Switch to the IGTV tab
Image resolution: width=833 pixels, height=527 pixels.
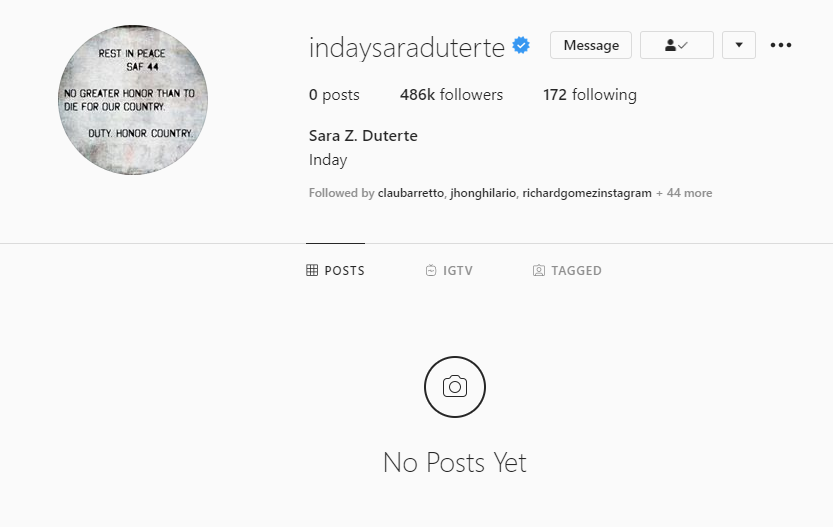pos(449,270)
